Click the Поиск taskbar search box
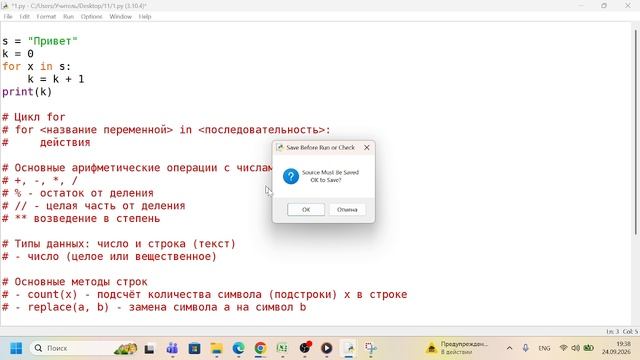This screenshot has height=360, width=640. [84, 348]
